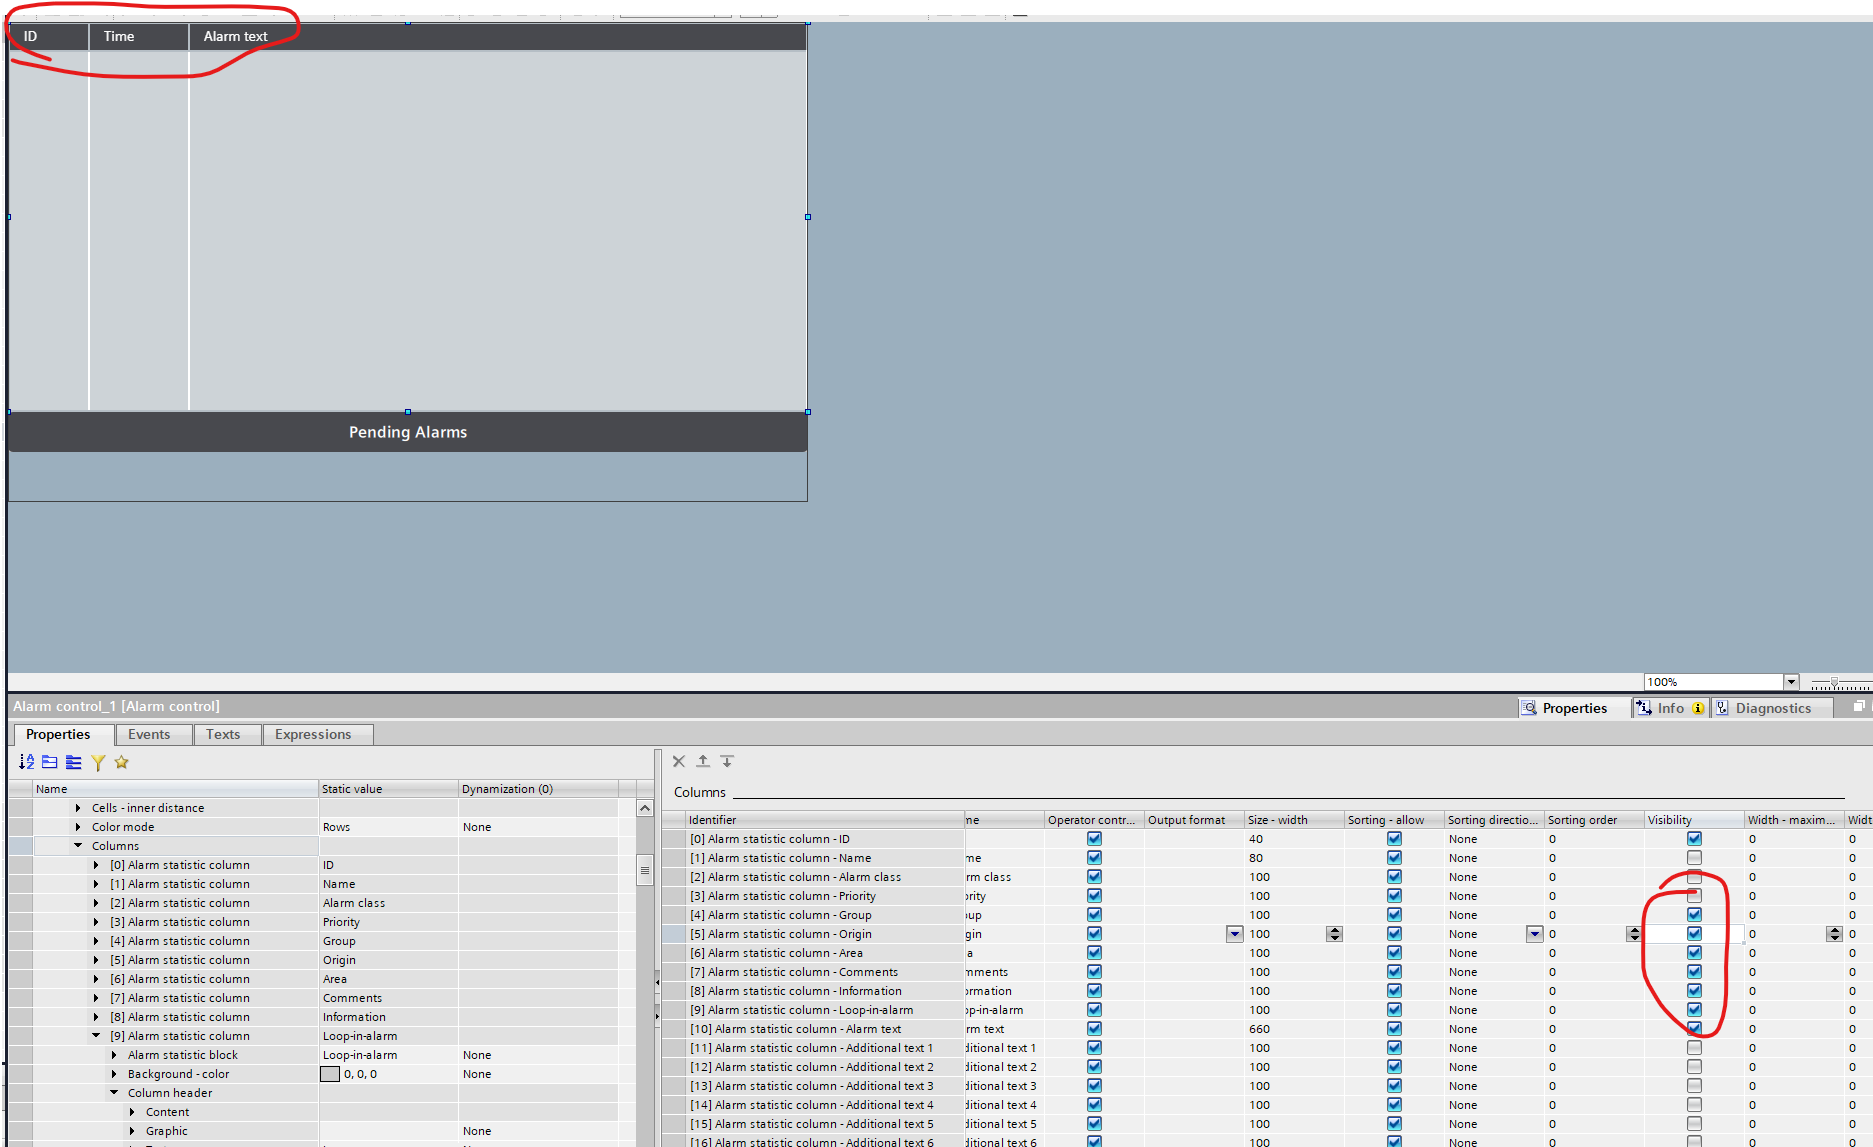Screen dimensions: 1873x1147
Task: Enable visibility for the Name column row
Action: (1694, 858)
